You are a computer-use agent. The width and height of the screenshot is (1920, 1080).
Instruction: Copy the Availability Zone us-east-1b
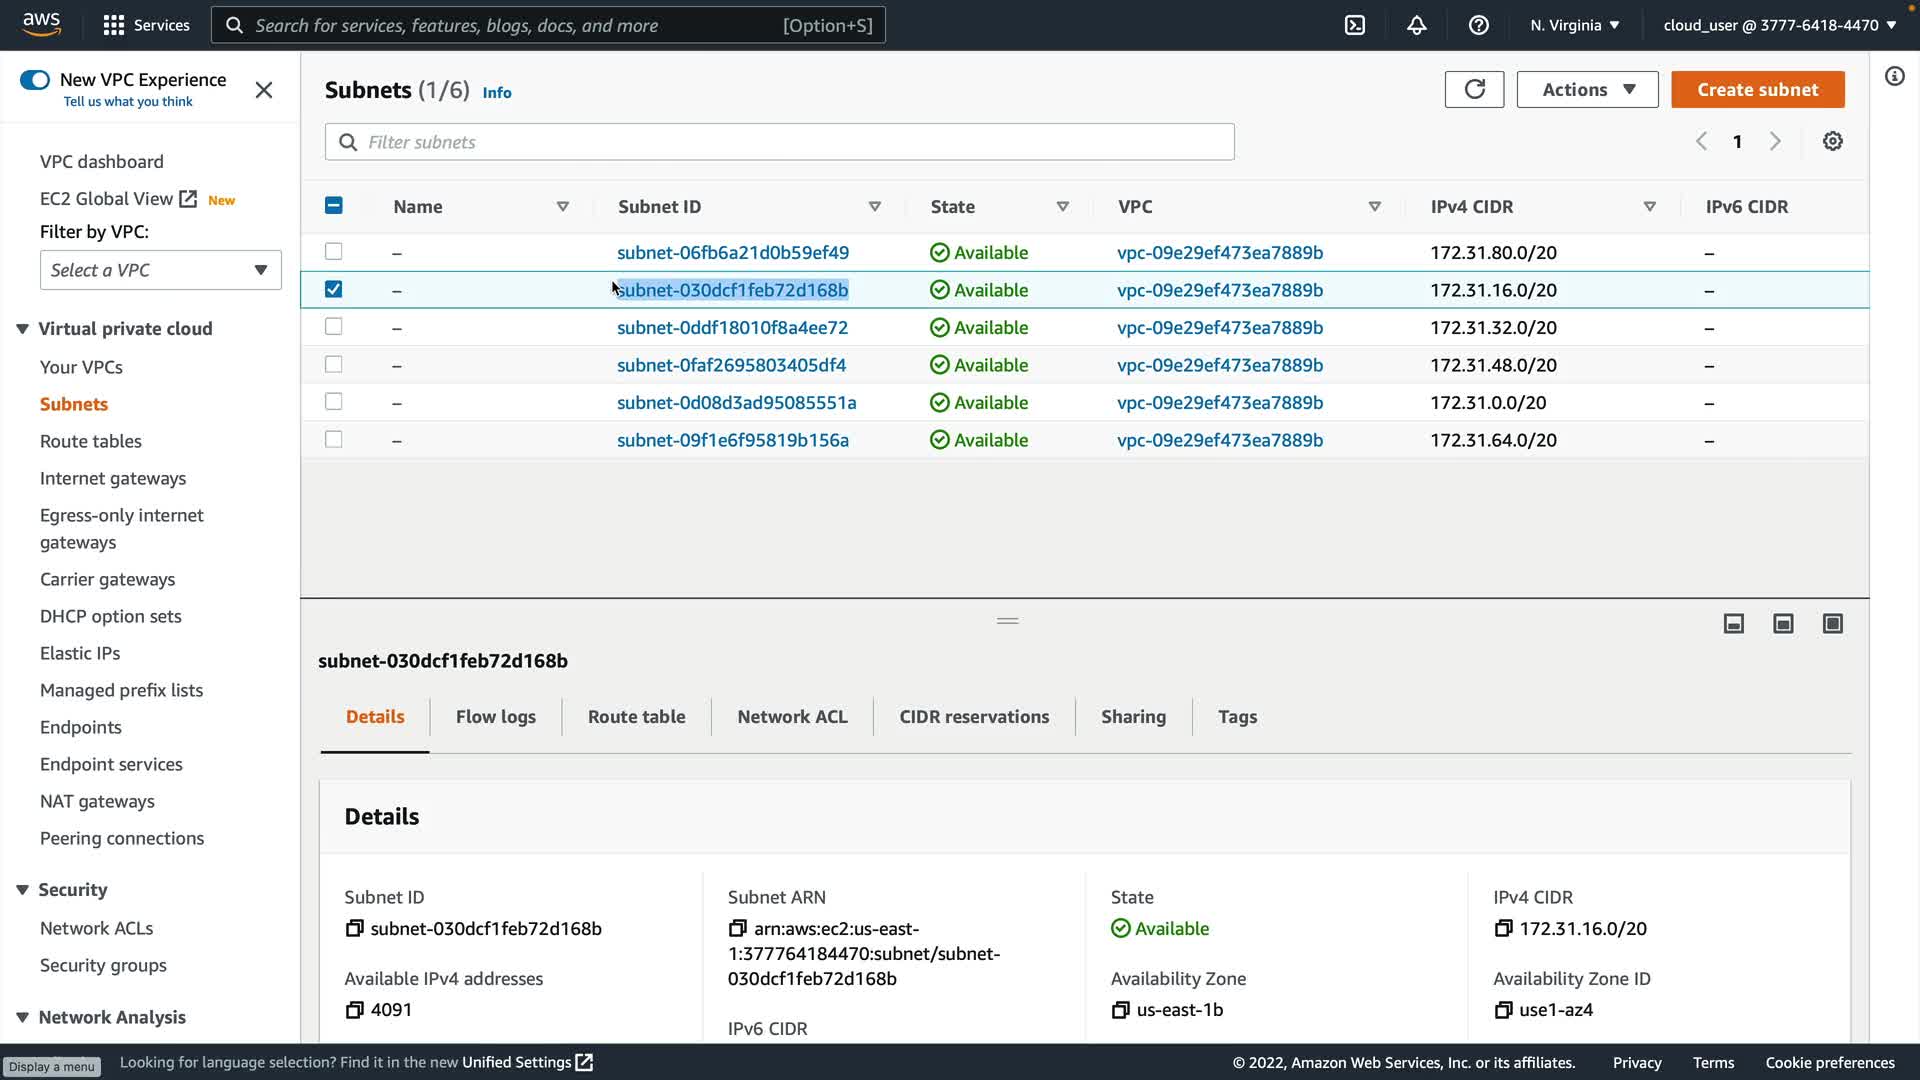(1120, 1010)
